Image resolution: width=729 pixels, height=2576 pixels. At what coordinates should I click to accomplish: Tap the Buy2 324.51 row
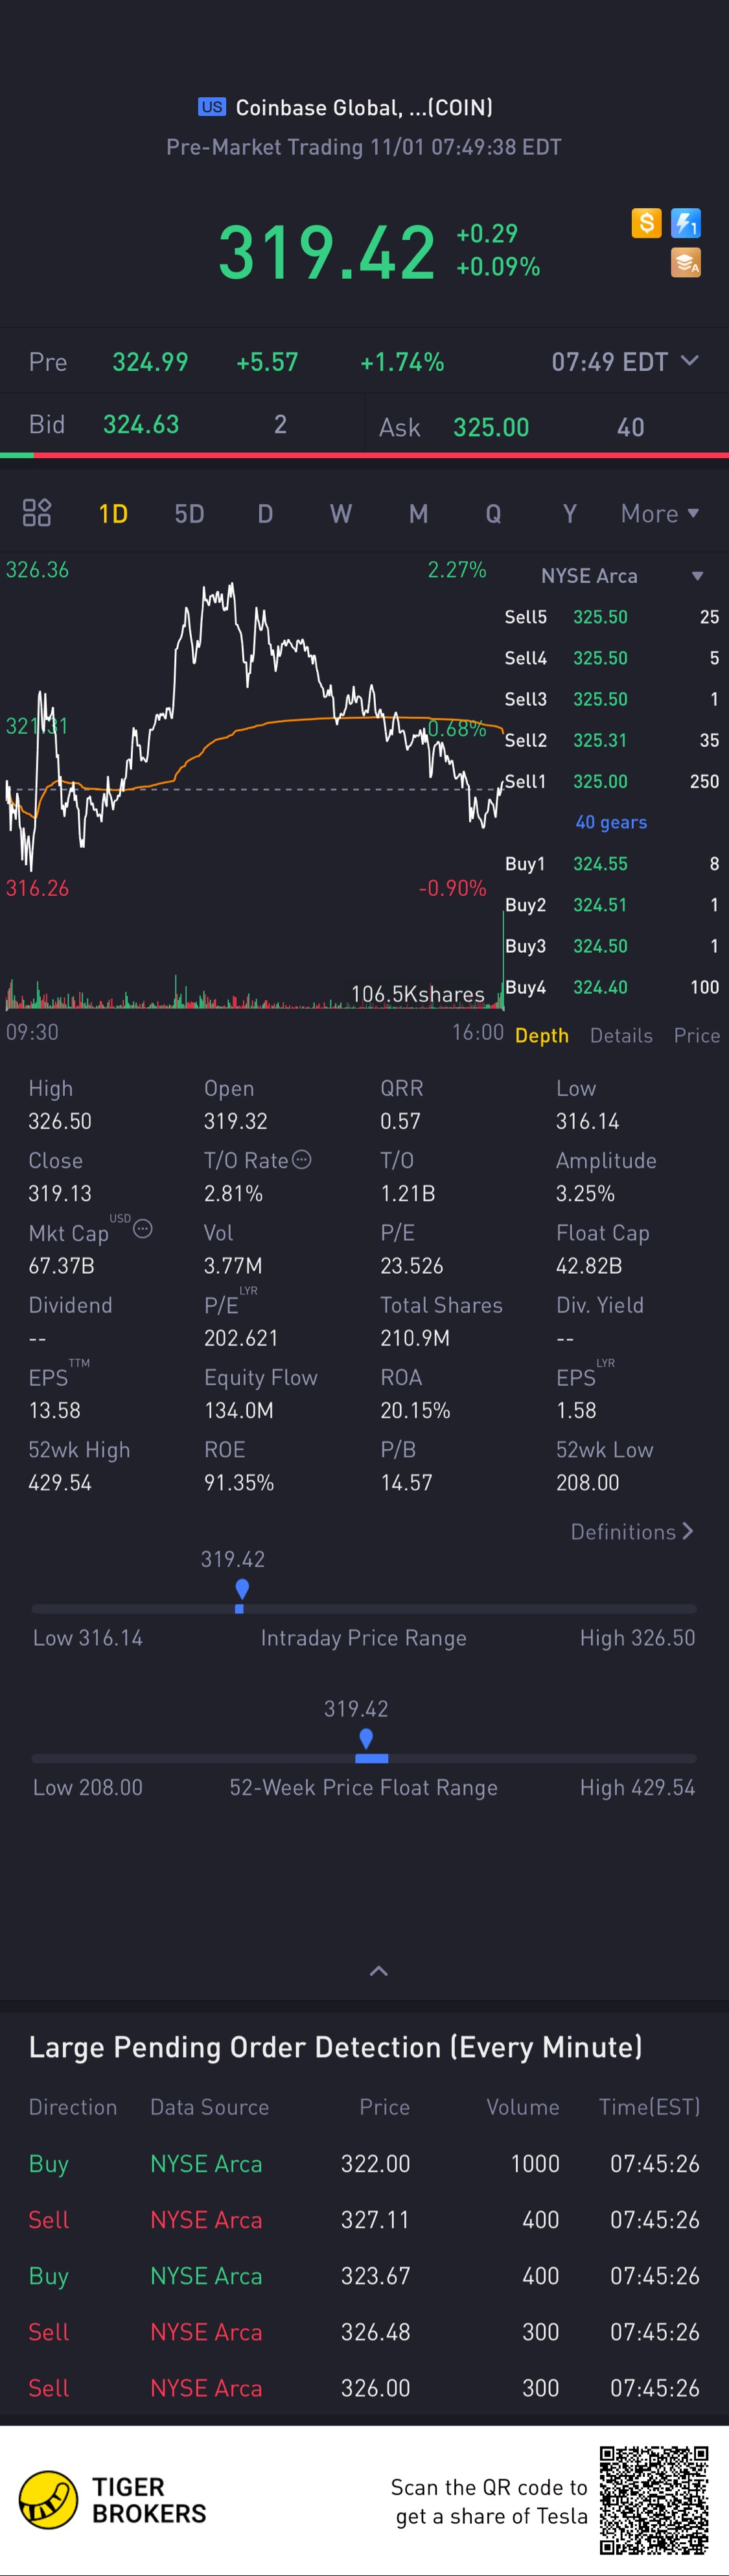(x=611, y=904)
